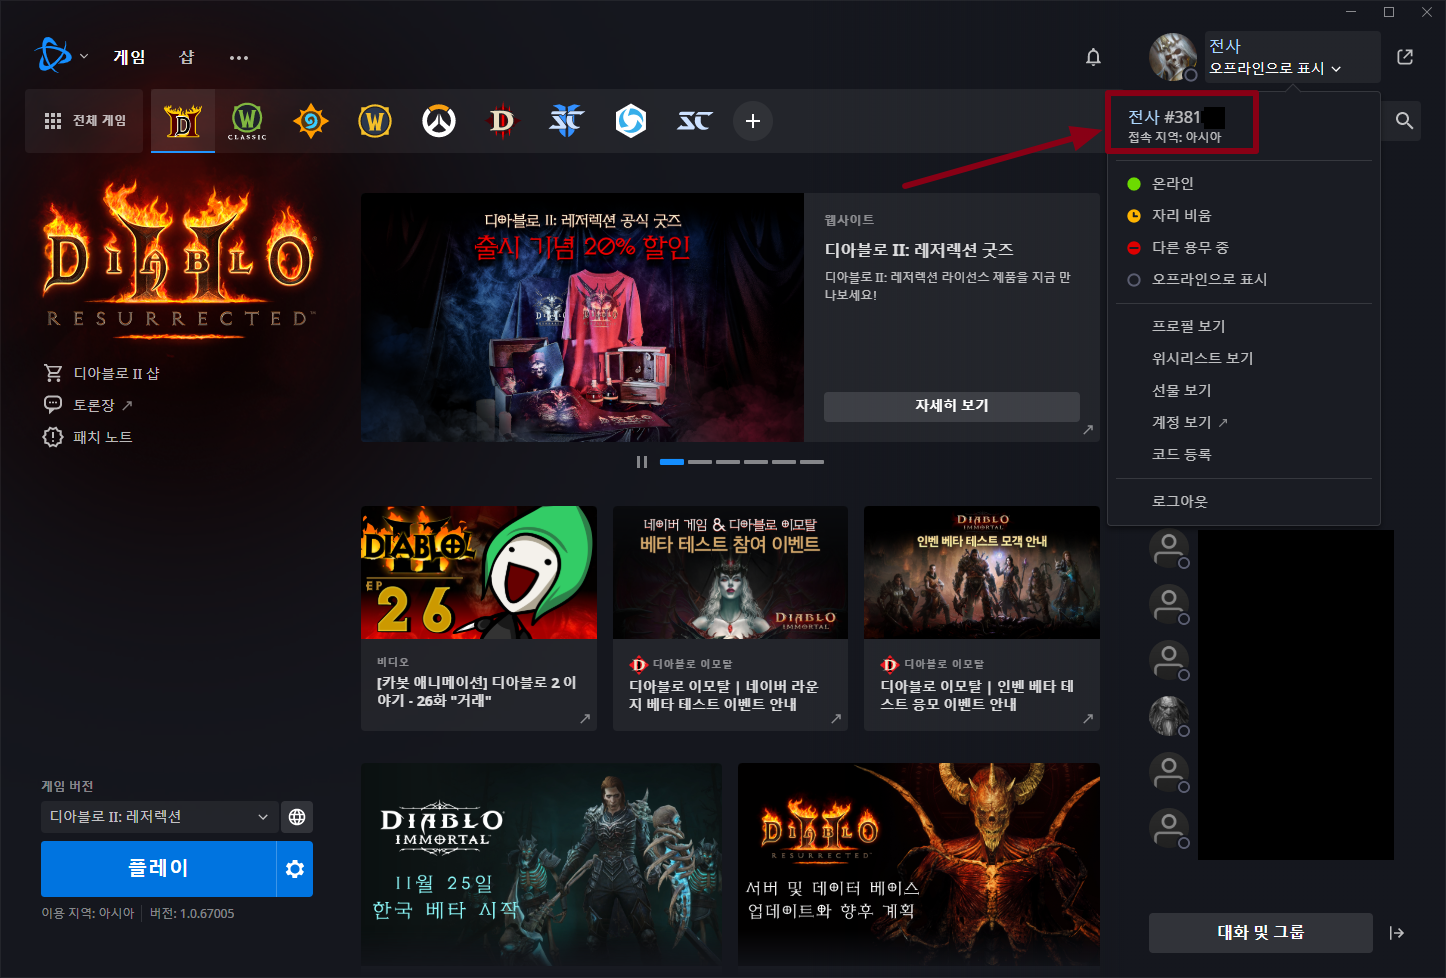
Task: Open the more options ellipsis menu
Action: (x=238, y=57)
